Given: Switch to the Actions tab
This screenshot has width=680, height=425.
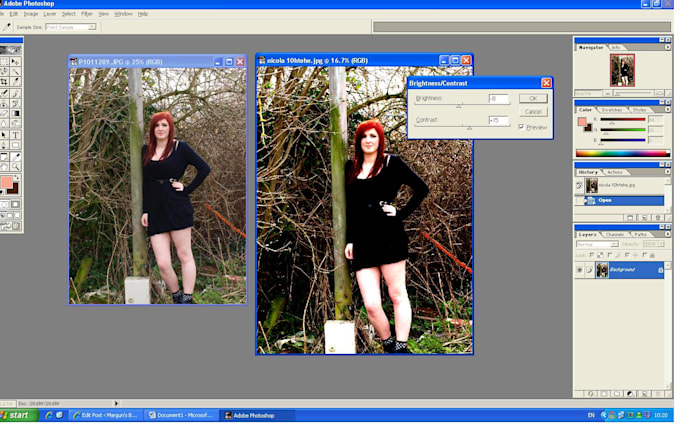Looking at the screenshot, I should coord(615,172).
